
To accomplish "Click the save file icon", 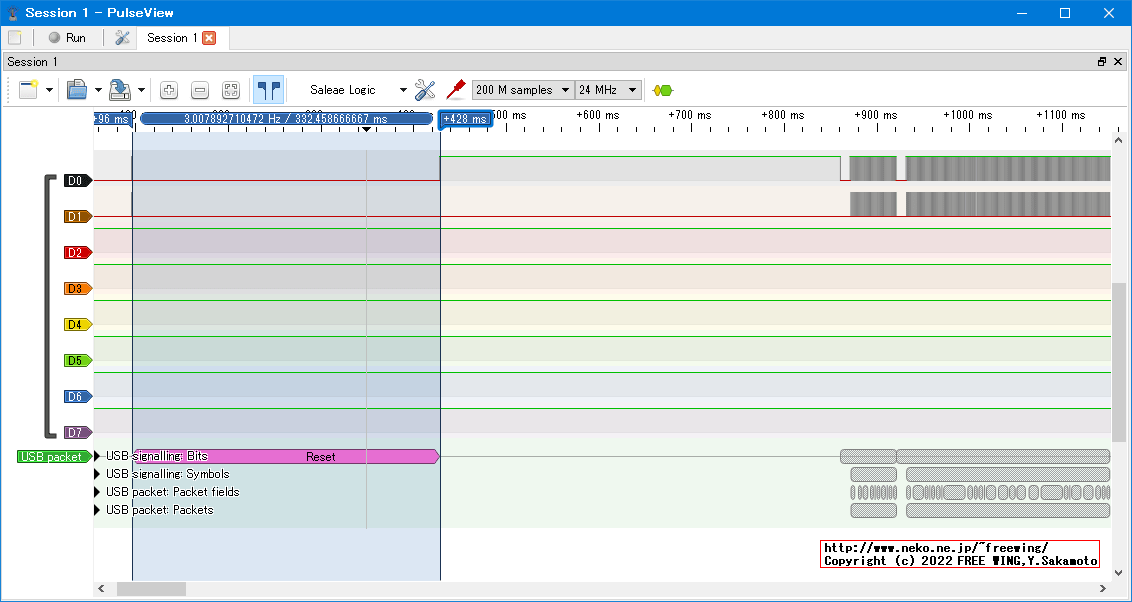I will 119,90.
